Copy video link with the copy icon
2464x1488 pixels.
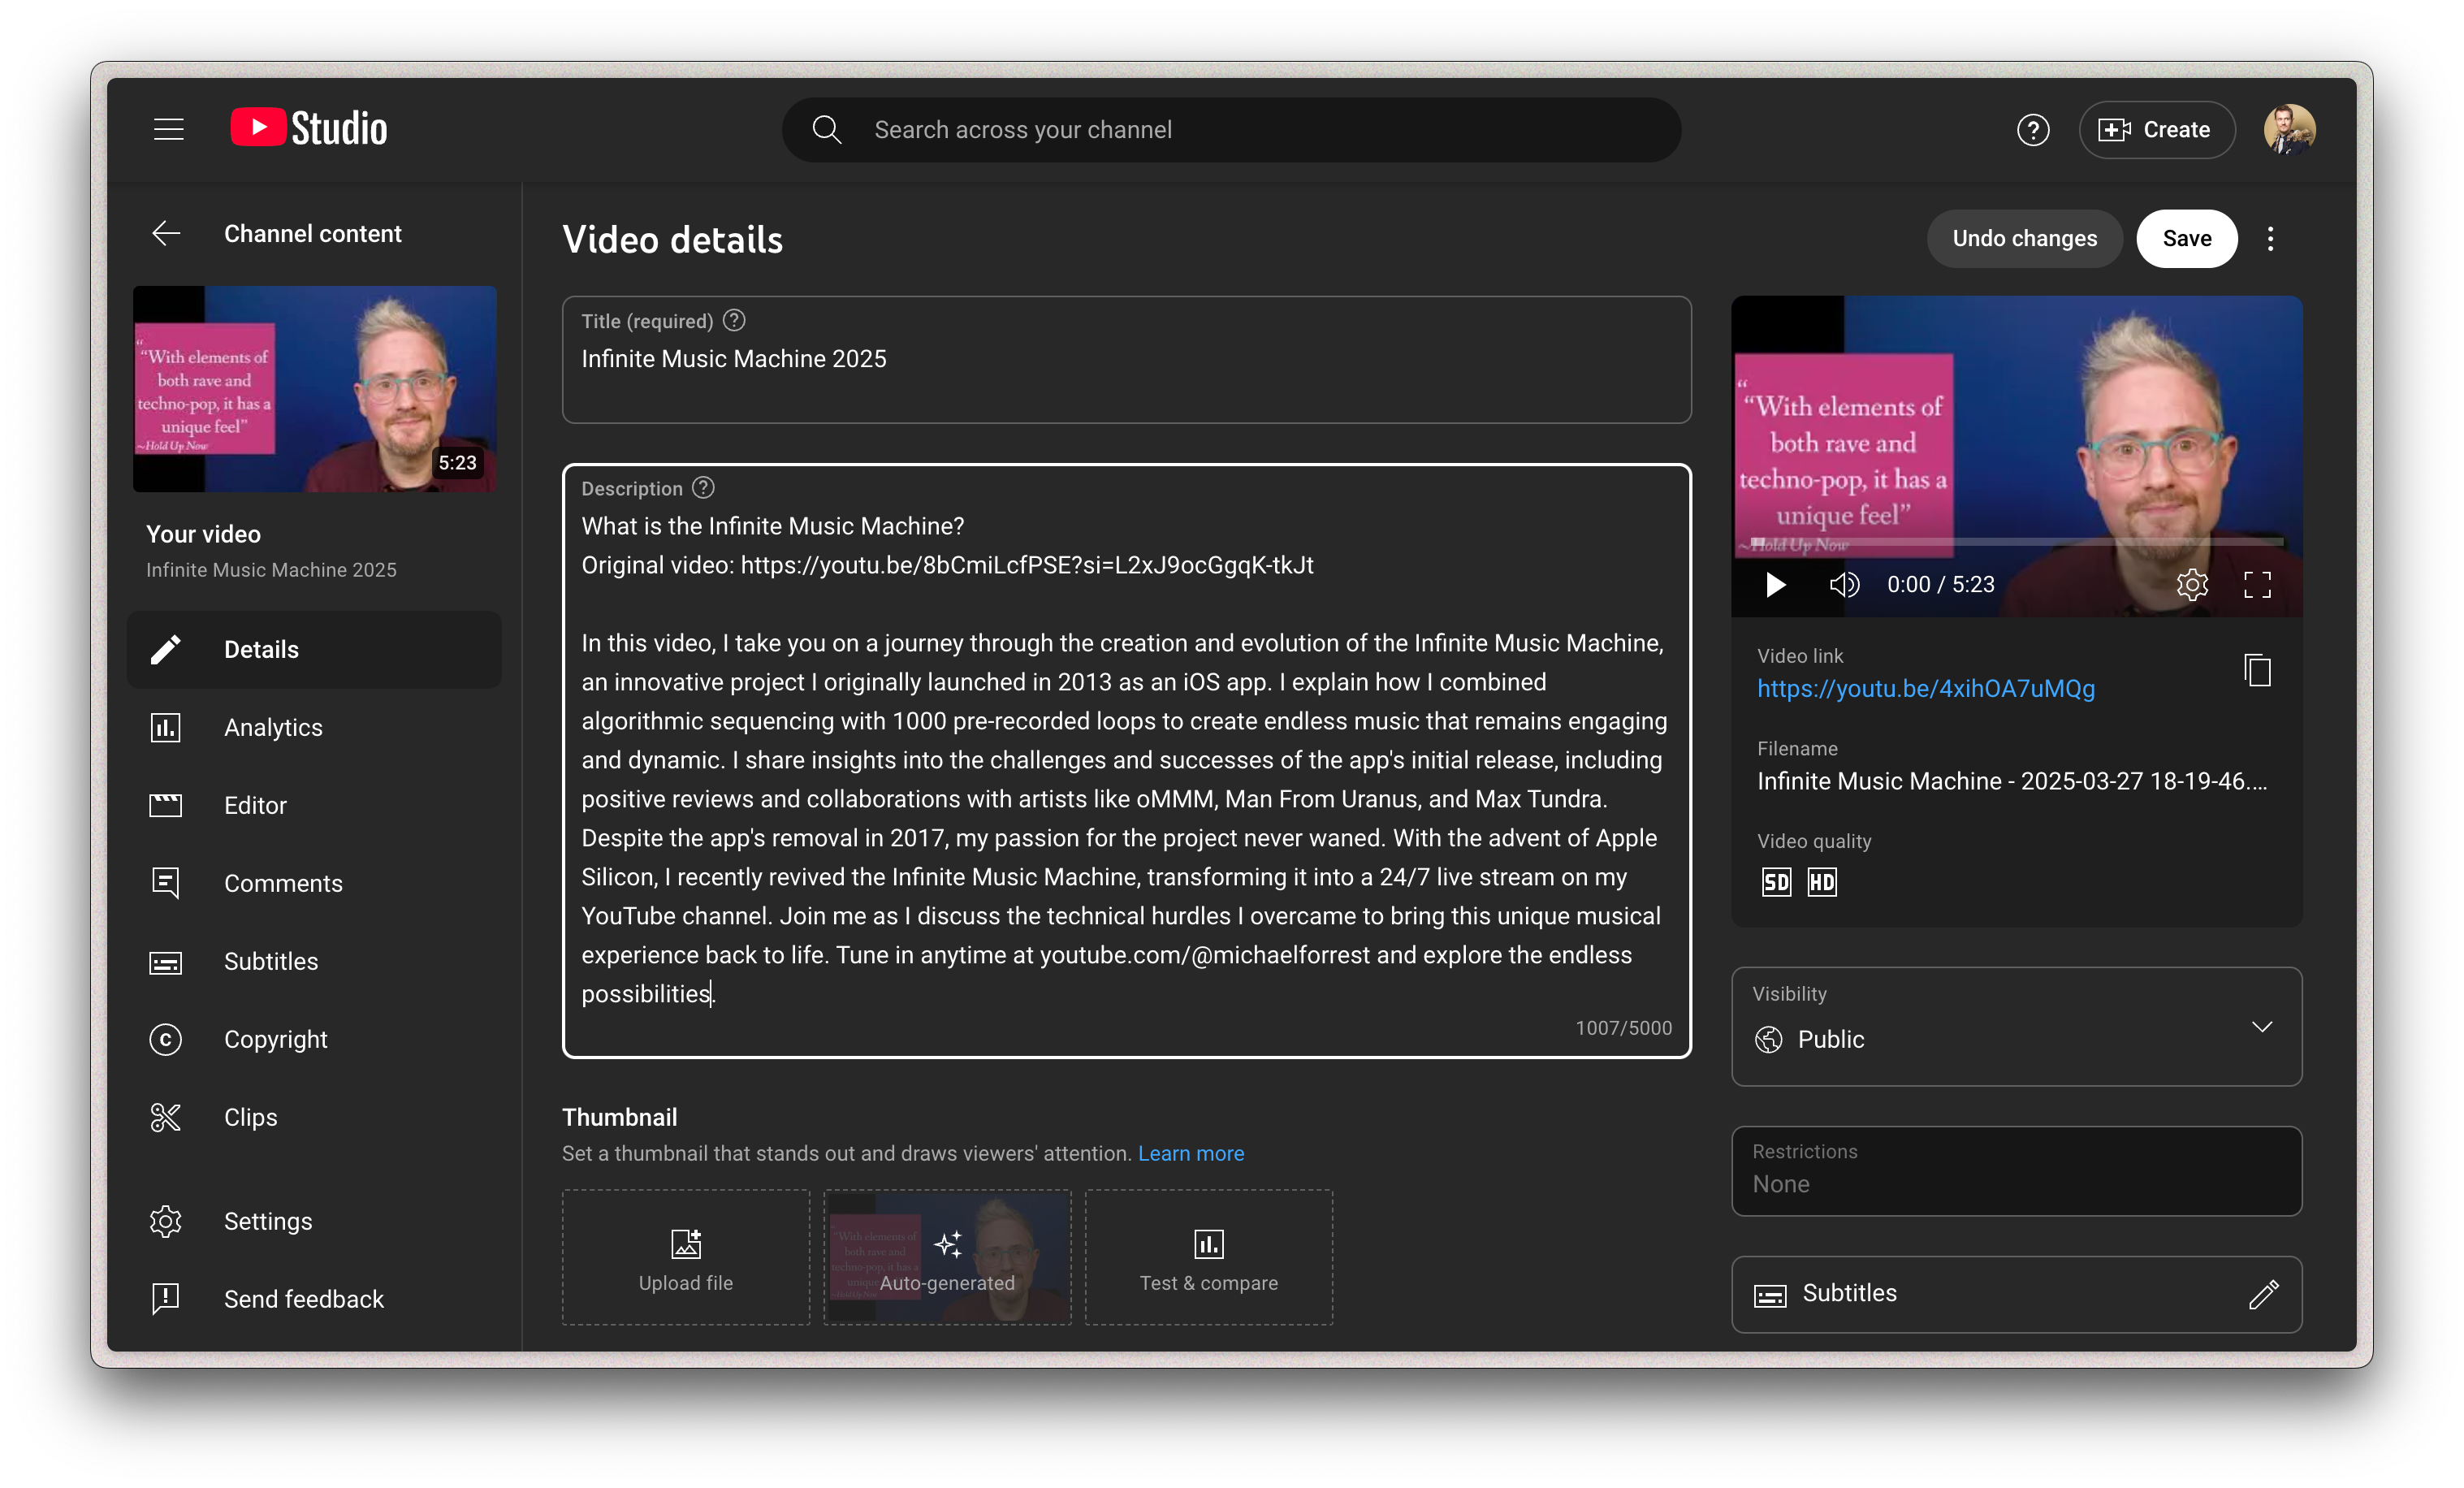tap(2257, 670)
